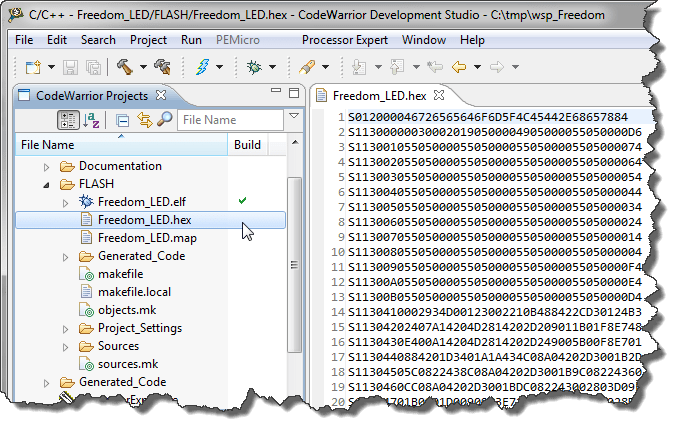This screenshot has width=684, height=435.
Task: Expand the Sources folder
Action: point(65,347)
